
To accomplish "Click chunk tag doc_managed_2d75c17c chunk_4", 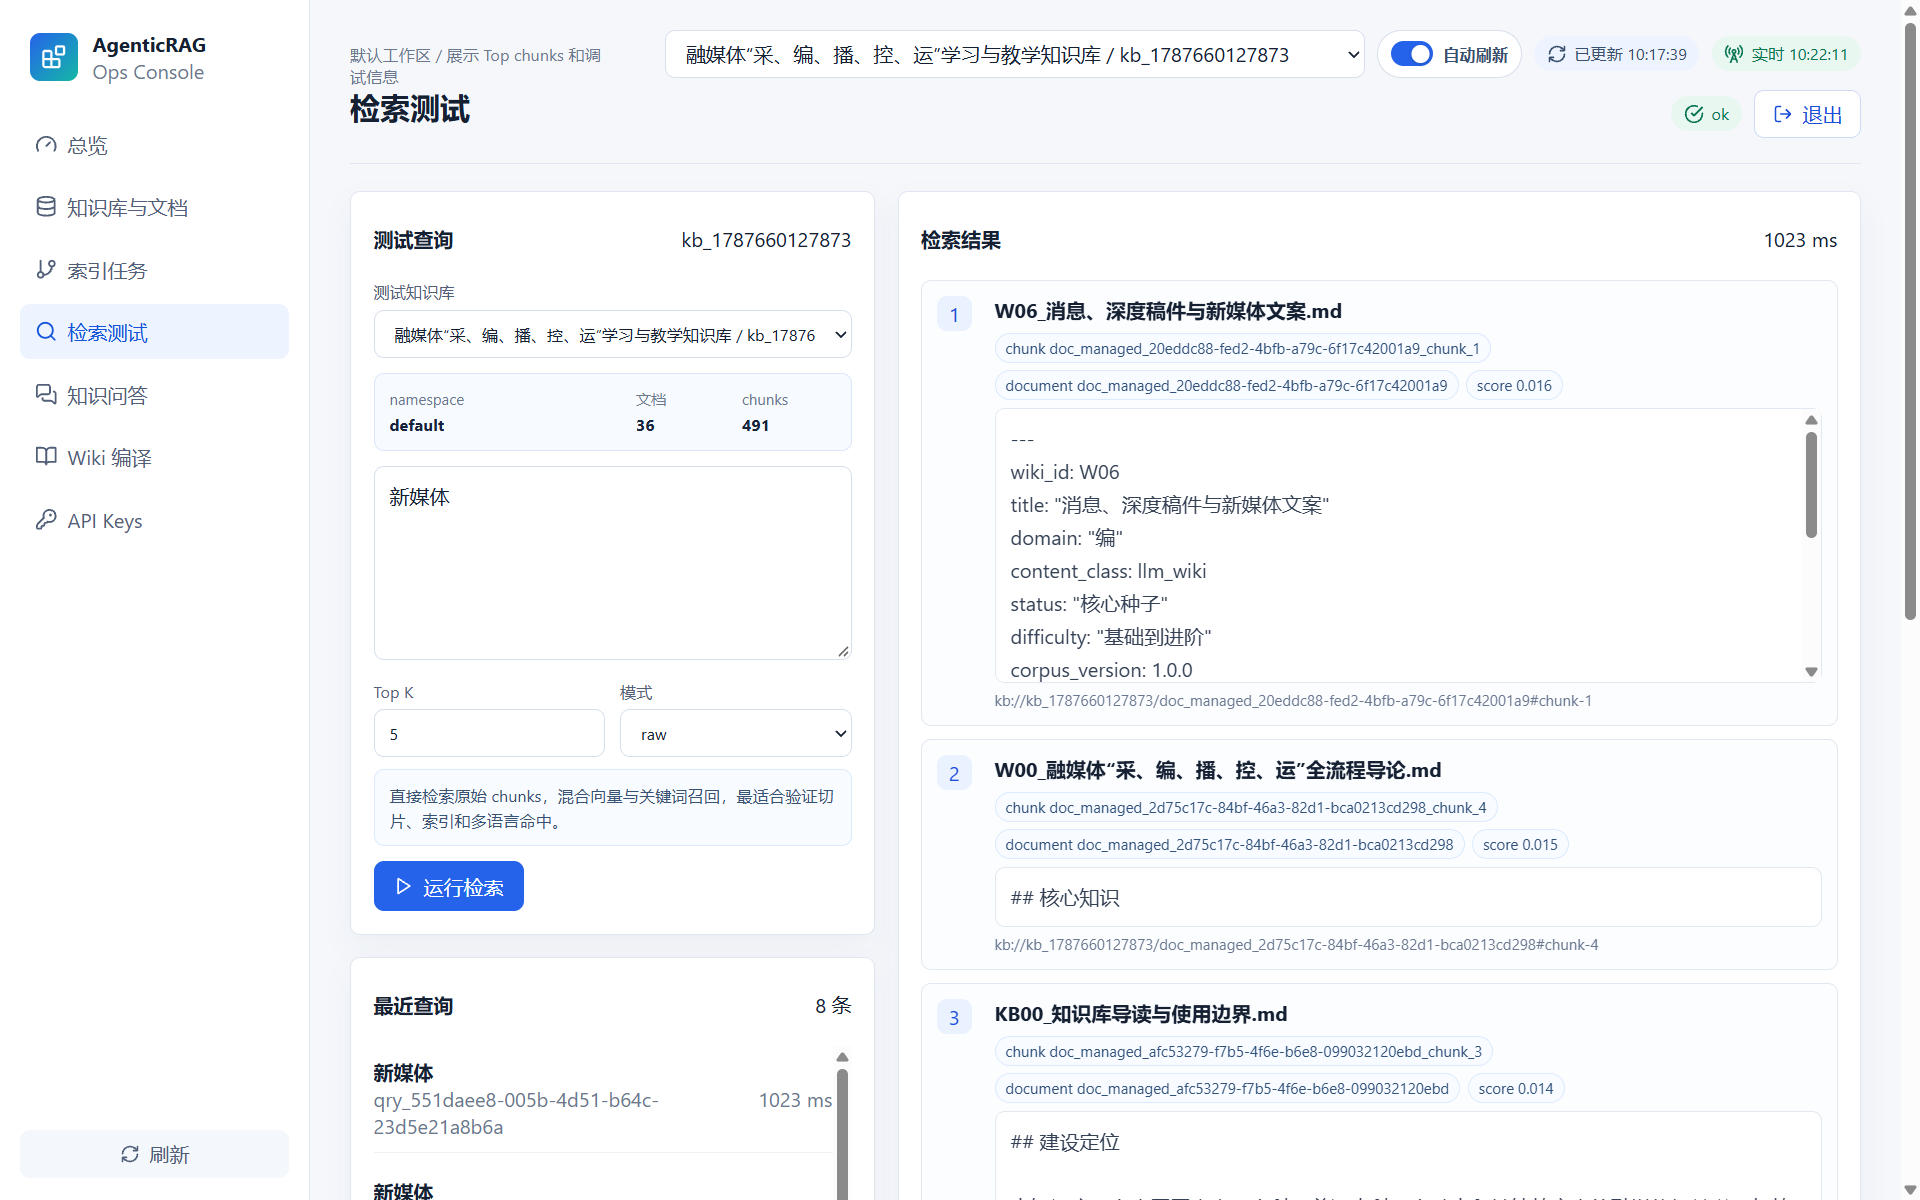I will [1245, 807].
